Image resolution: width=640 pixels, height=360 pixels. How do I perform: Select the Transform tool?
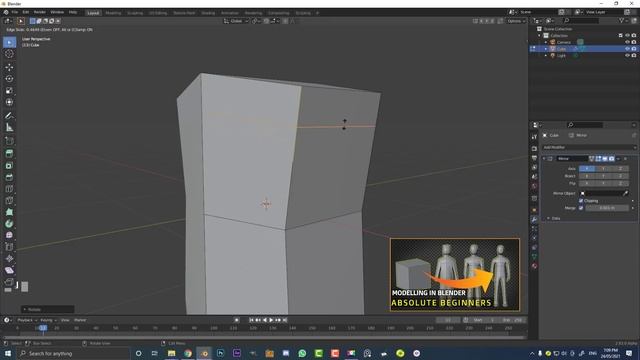9,102
